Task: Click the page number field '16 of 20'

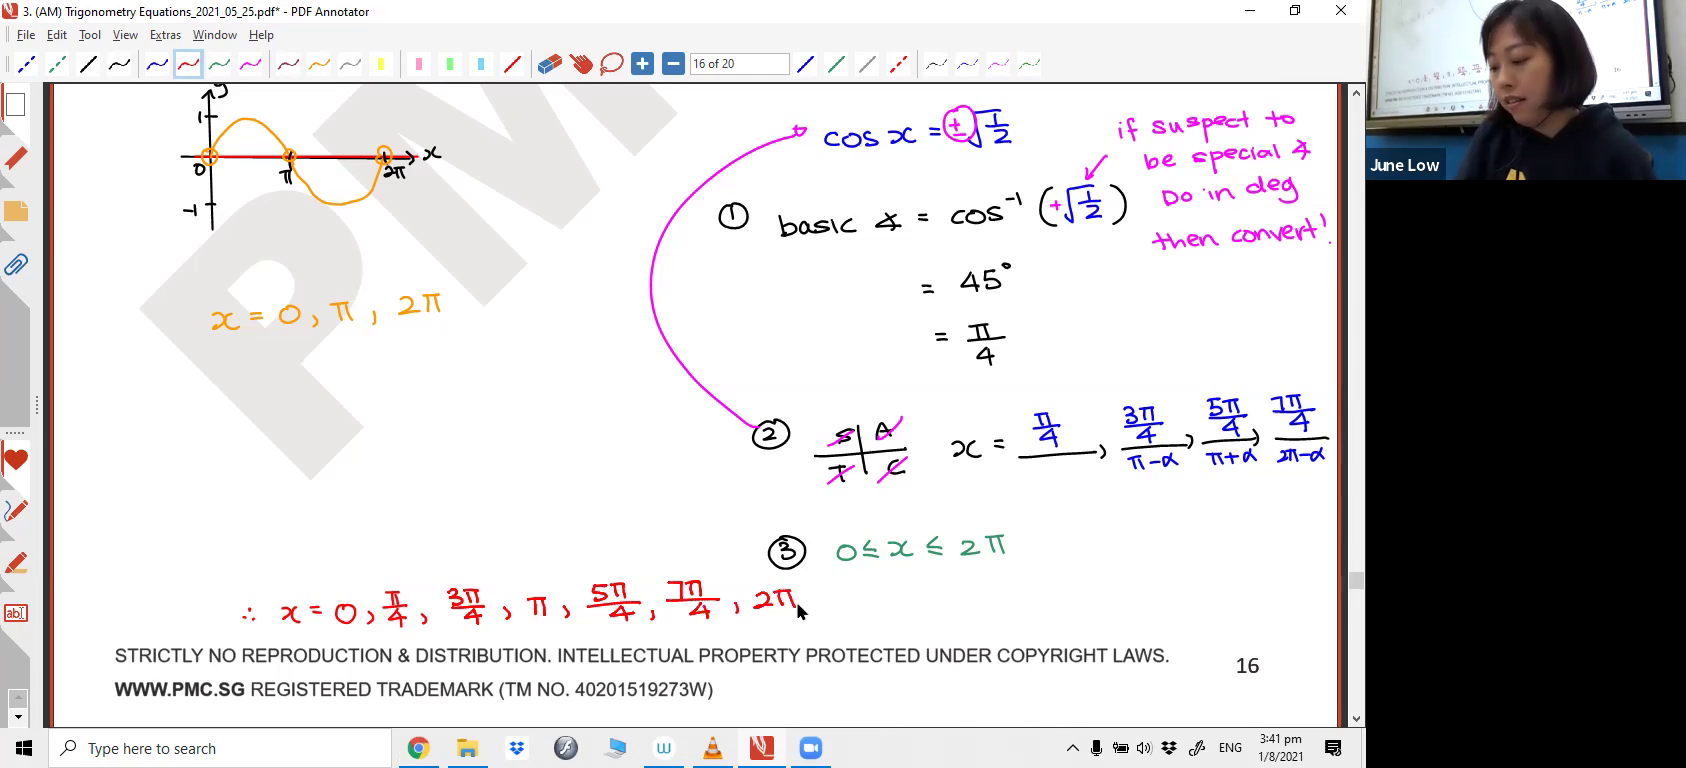Action: [739, 64]
